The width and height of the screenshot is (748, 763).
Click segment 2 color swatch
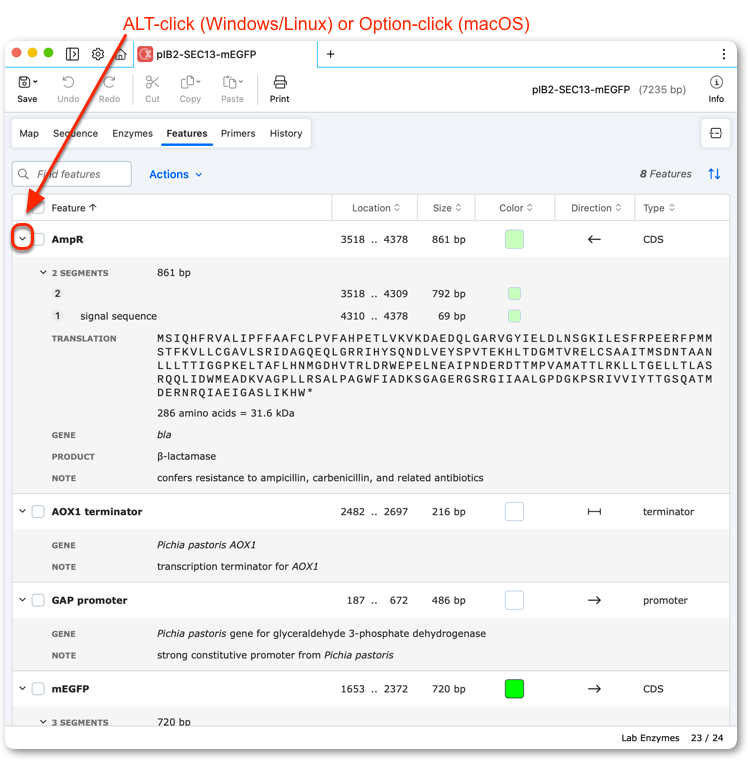[514, 293]
